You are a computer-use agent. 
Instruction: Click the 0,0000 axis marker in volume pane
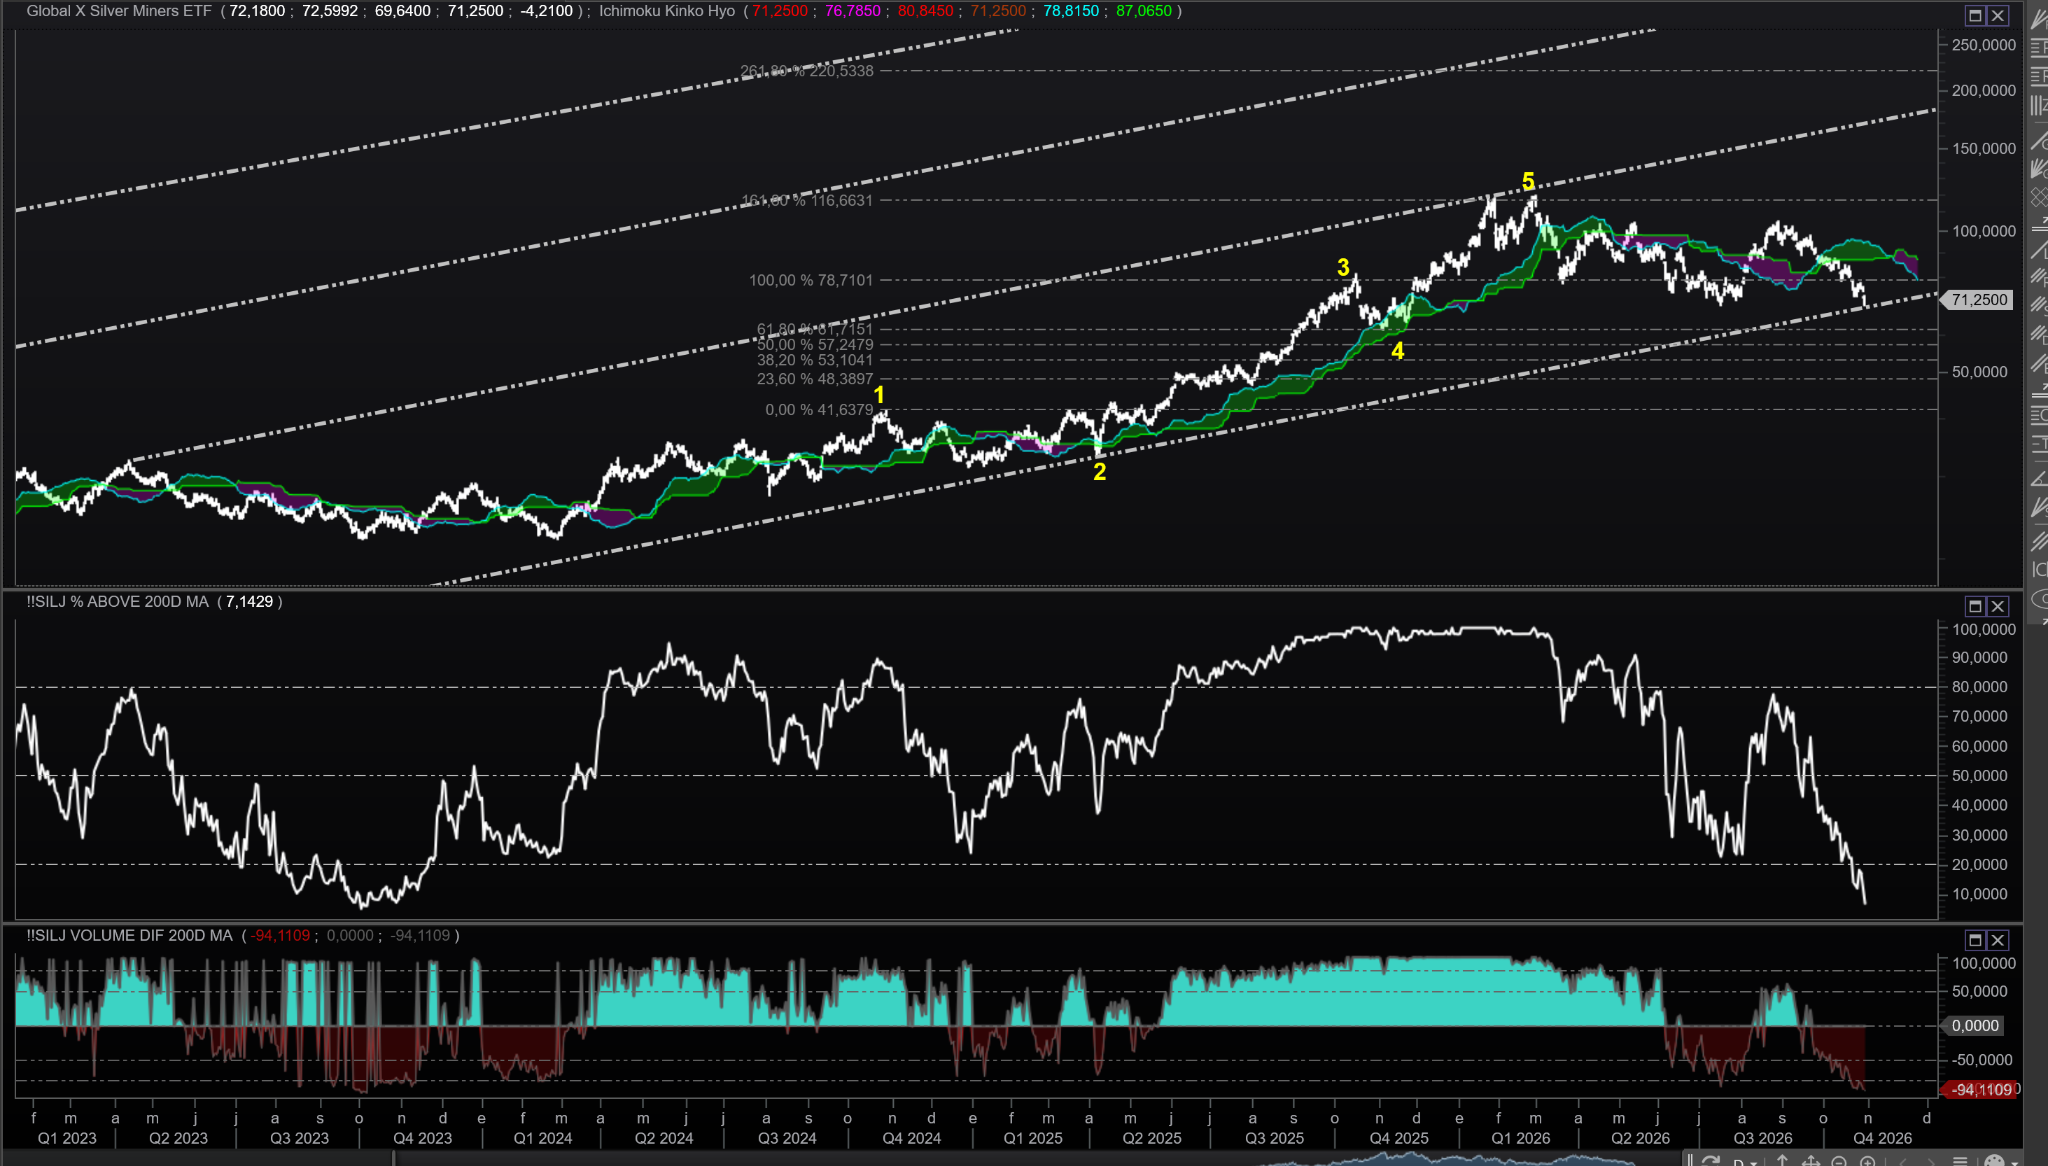[x=1974, y=1026]
